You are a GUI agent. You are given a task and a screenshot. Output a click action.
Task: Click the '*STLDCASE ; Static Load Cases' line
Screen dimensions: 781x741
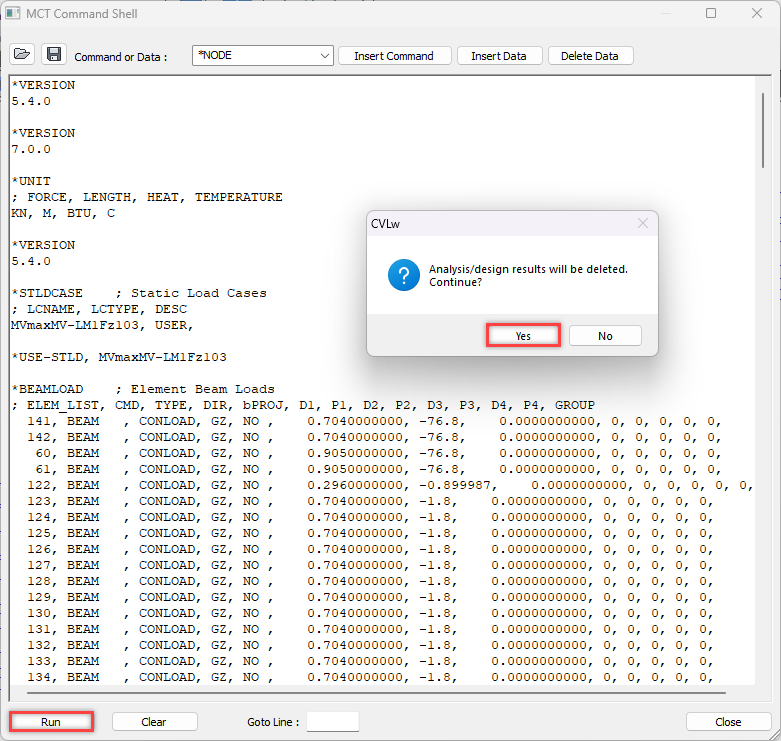tap(139, 293)
